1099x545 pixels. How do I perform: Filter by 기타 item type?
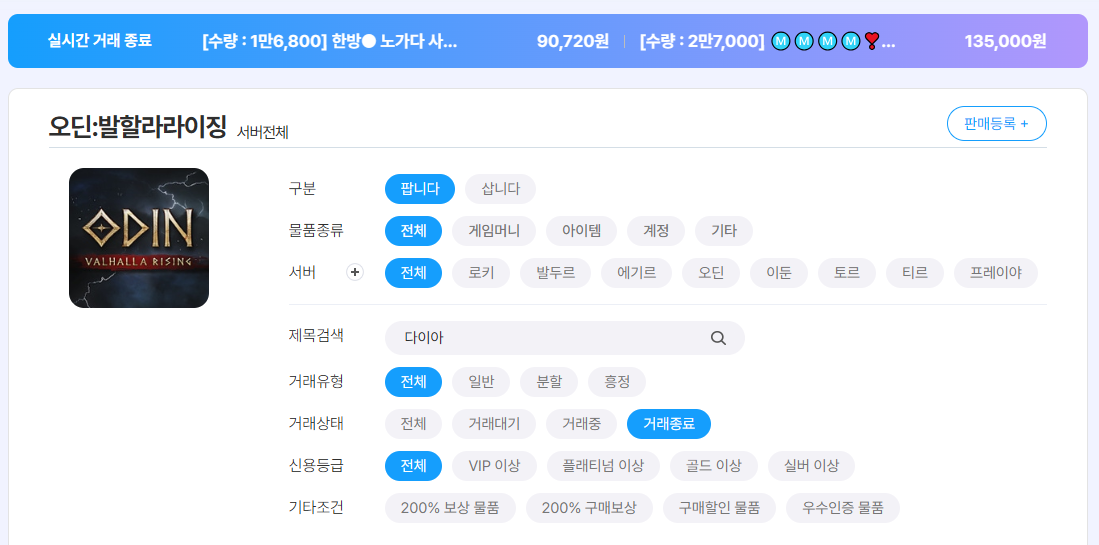tap(724, 231)
